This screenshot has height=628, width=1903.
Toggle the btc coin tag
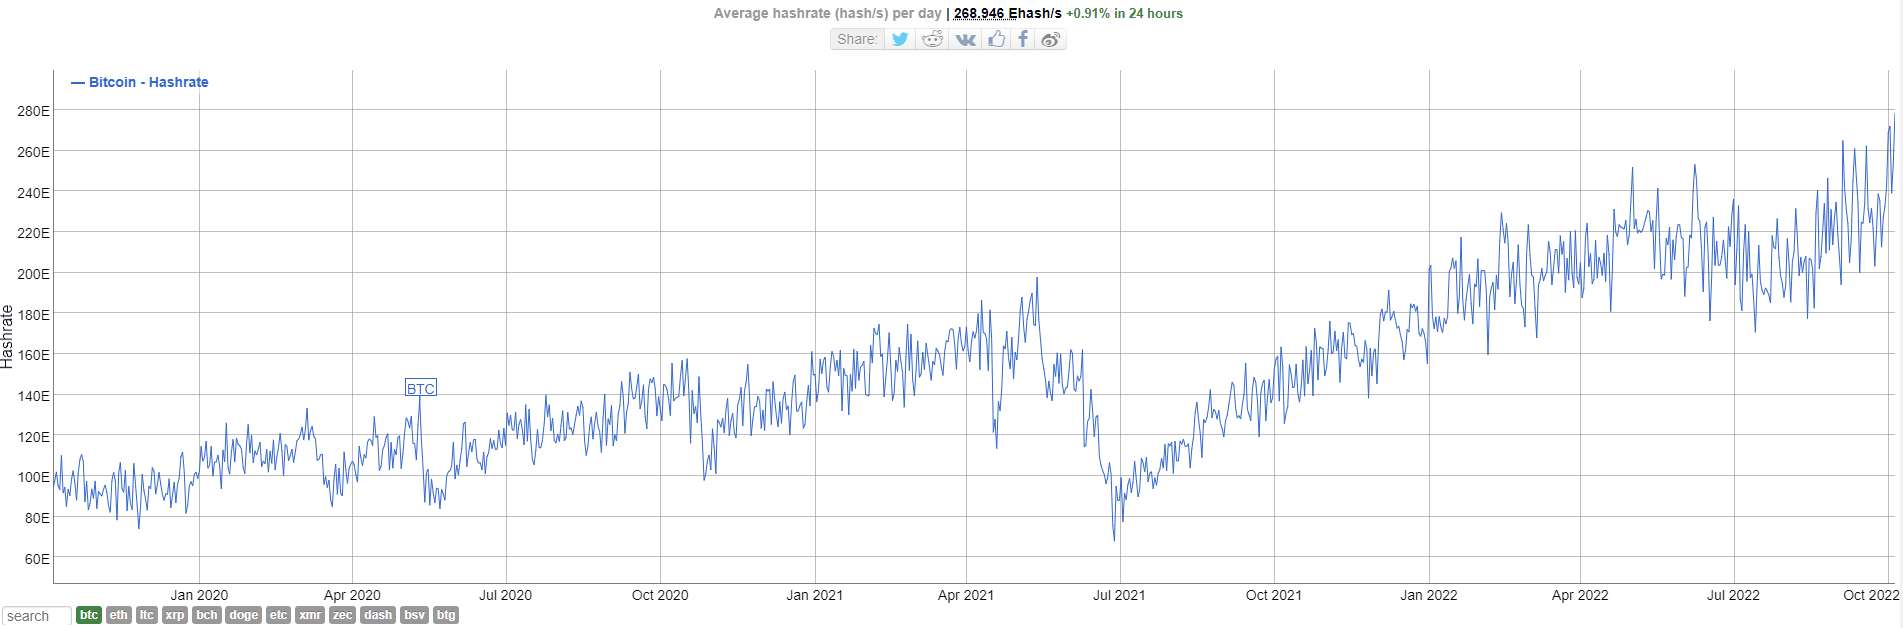89,615
